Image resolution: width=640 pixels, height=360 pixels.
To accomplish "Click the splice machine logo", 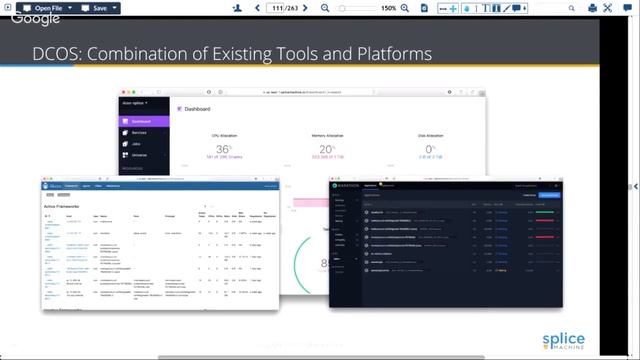I will [563, 341].
